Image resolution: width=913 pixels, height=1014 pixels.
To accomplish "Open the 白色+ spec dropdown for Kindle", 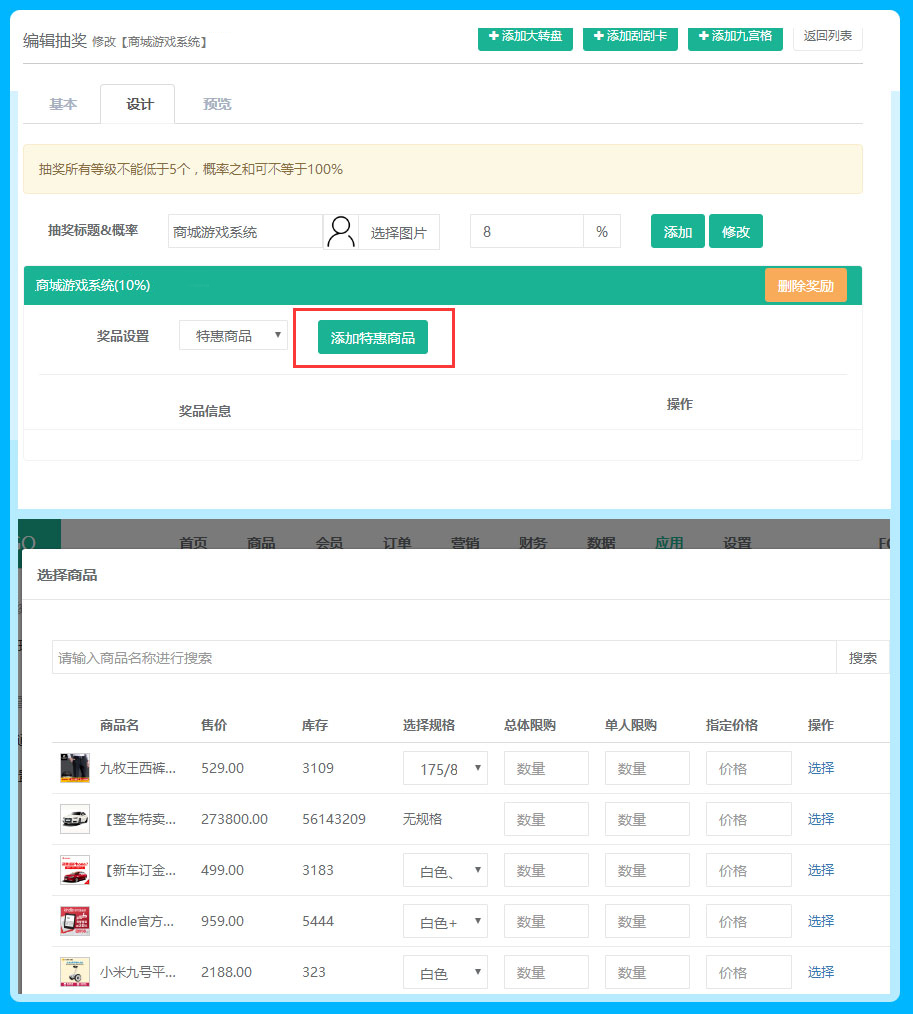I will tap(445, 922).
